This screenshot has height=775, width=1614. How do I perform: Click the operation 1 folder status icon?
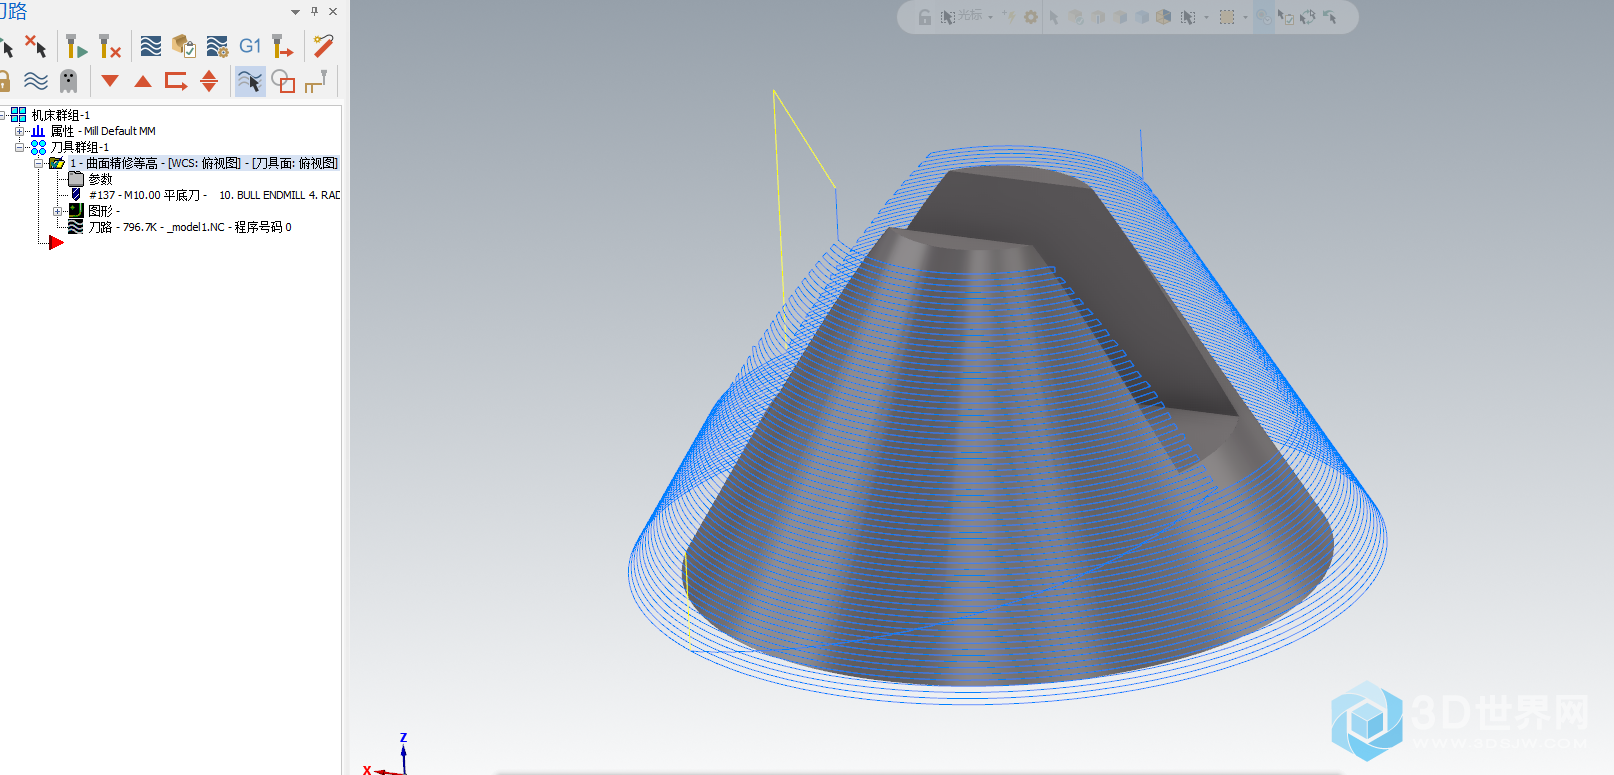[57, 163]
